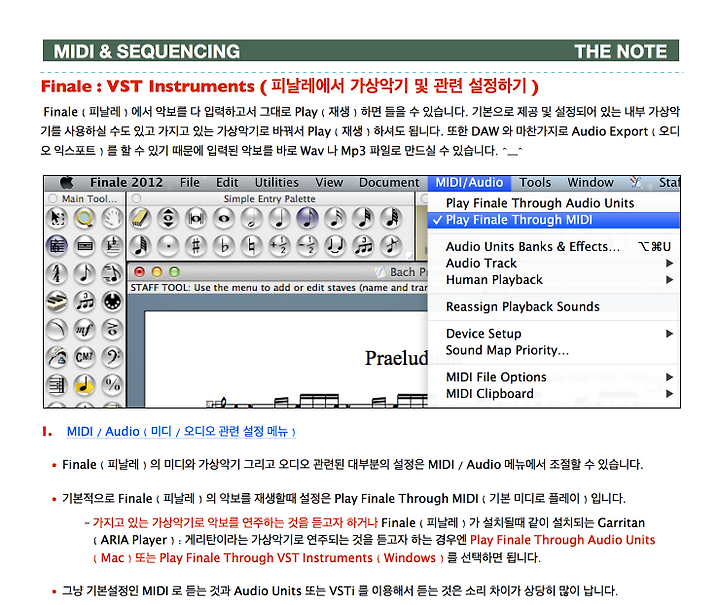The width and height of the screenshot is (720, 605).
Task: Expand the Device Setup submenu
Action: point(553,334)
